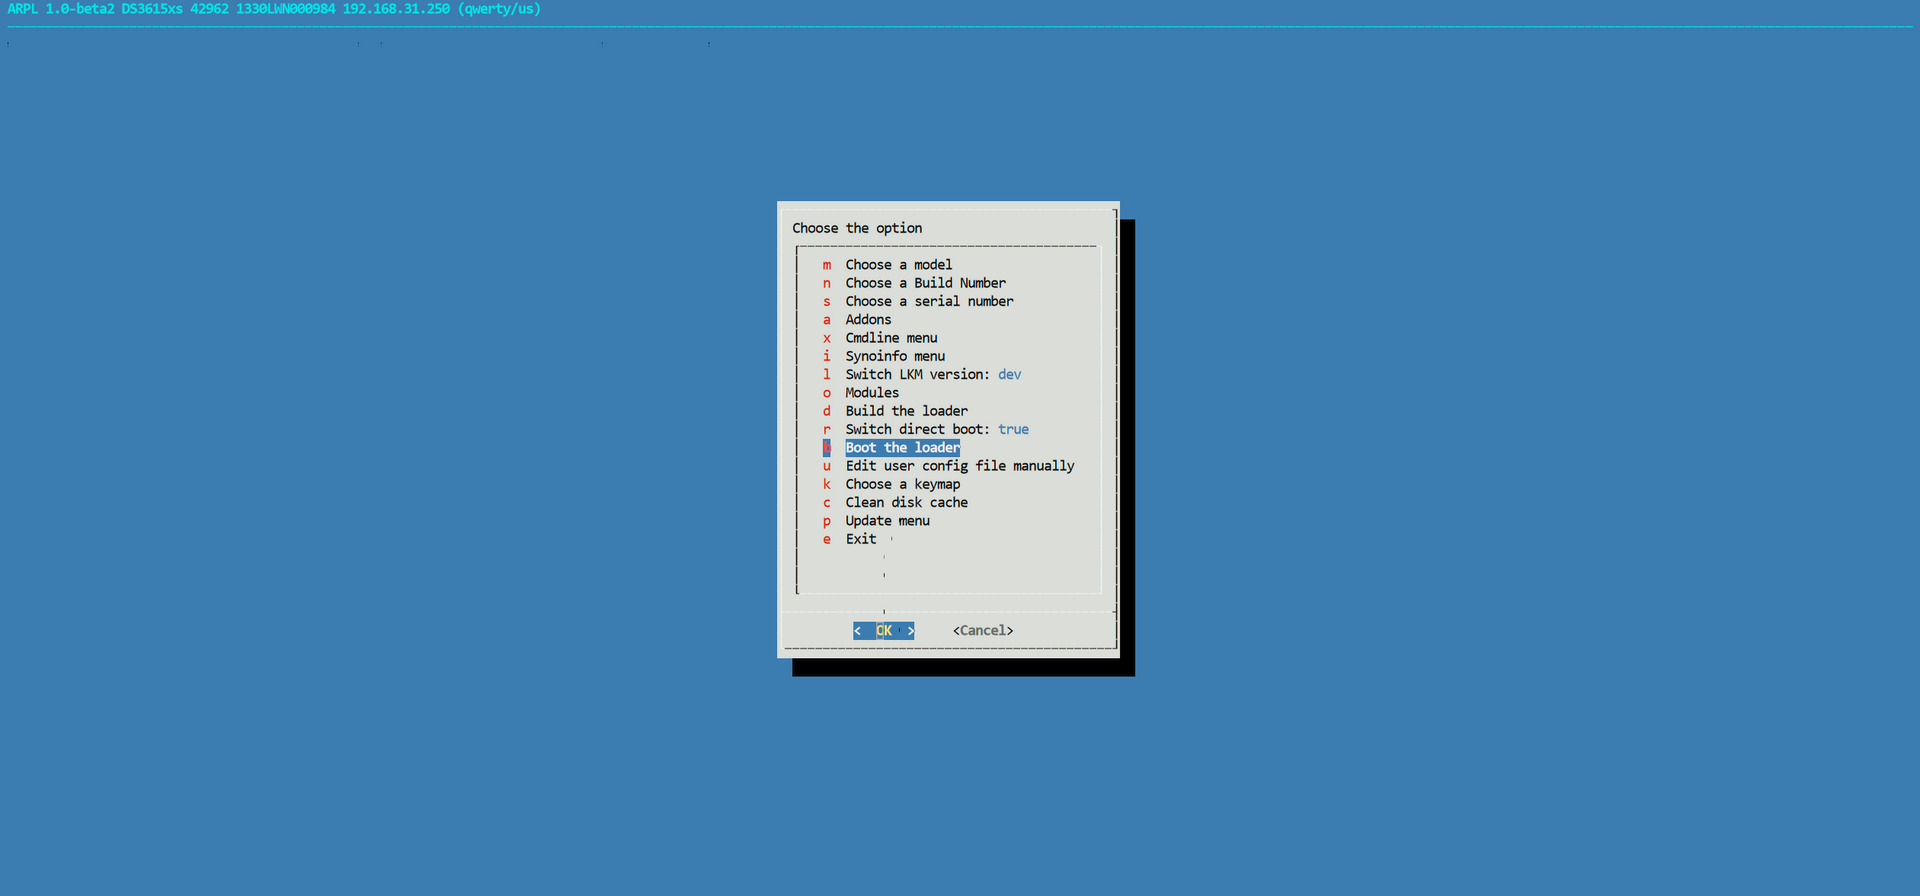Screen dimensions: 1920x896
Task: Choose 'Edit user config file manually'
Action: [x=949, y=466]
